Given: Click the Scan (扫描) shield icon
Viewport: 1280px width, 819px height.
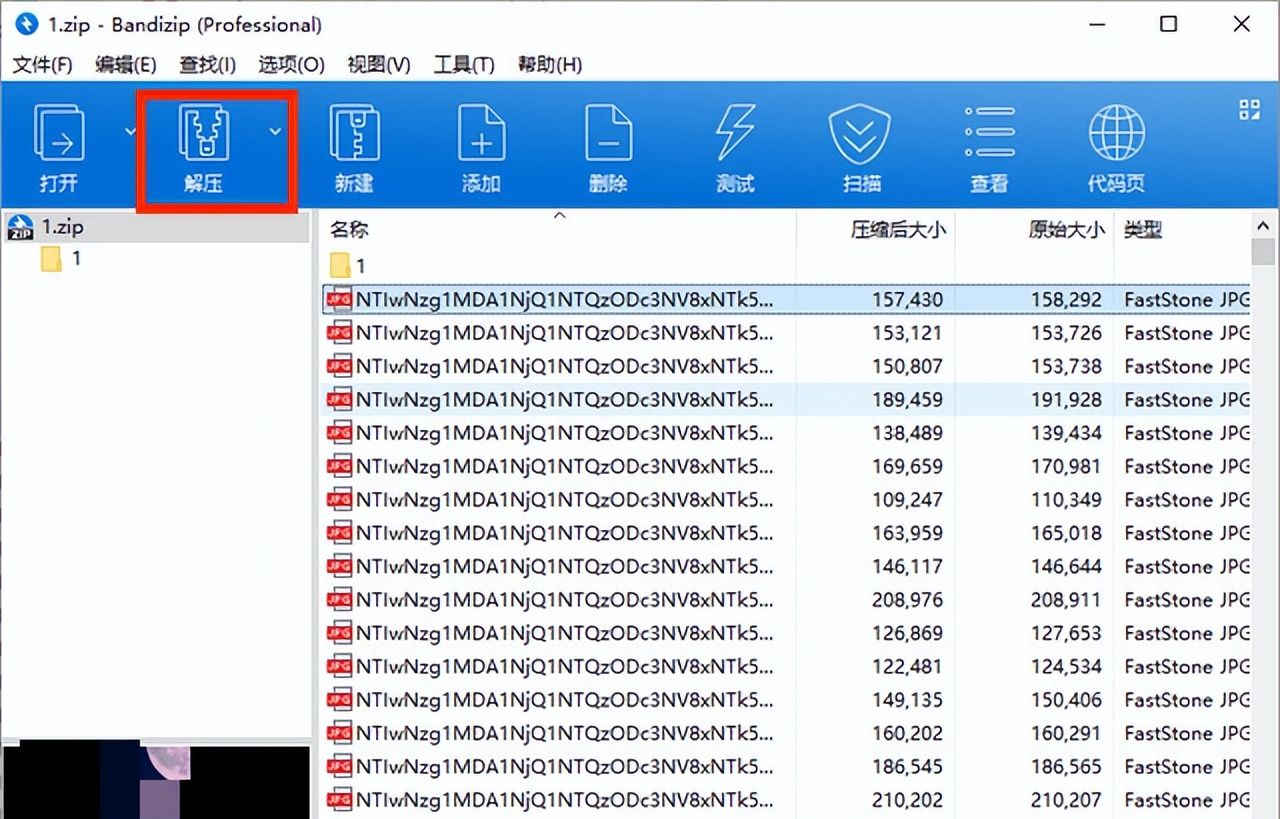Looking at the screenshot, I should [x=861, y=134].
